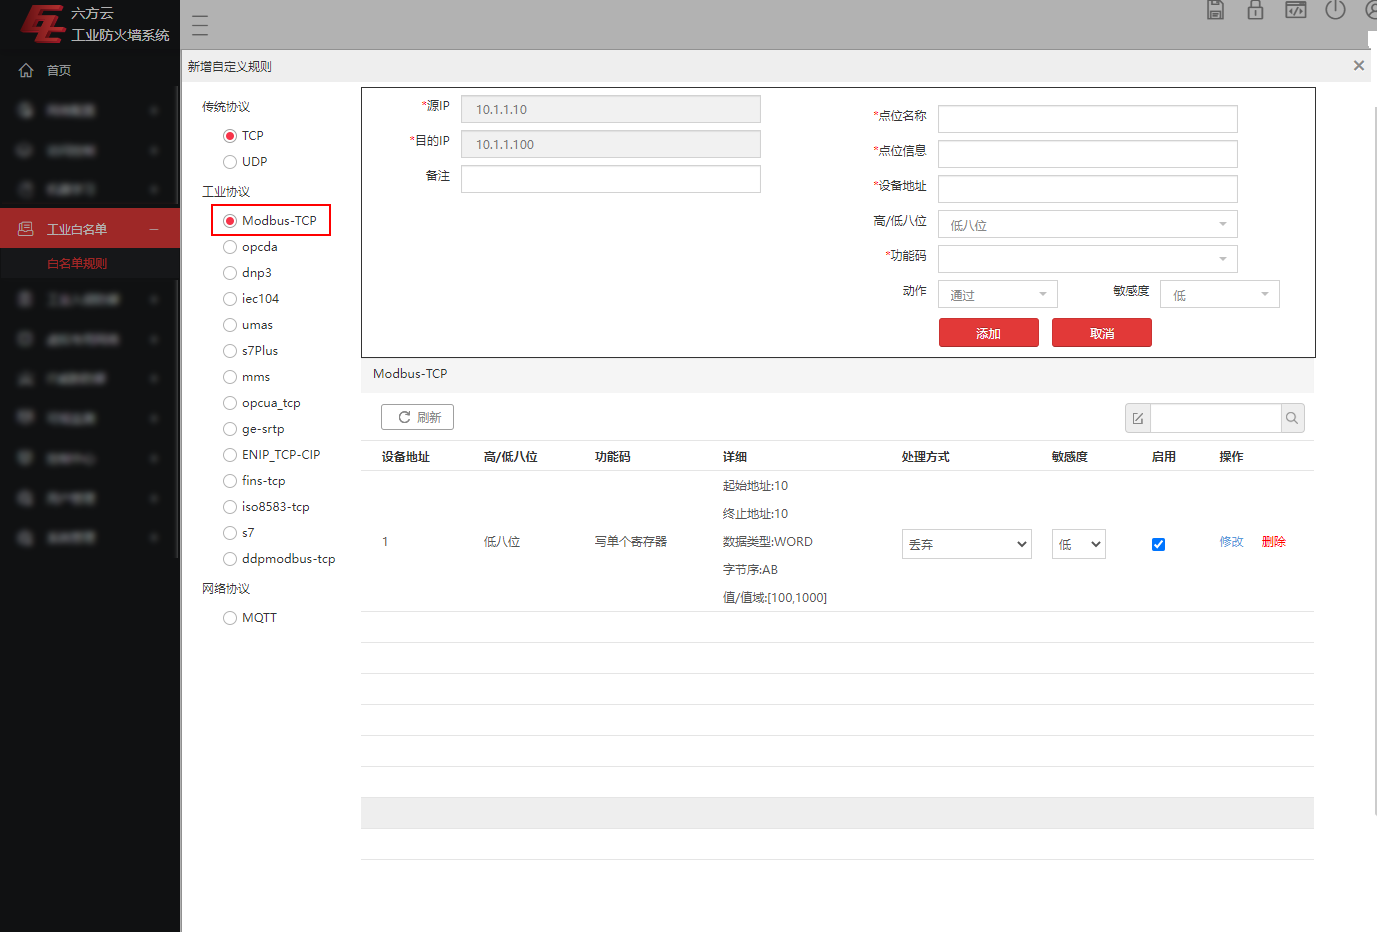Image resolution: width=1377 pixels, height=932 pixels.
Task: Select the Modbus-TCP protocol radio
Action: 230,221
